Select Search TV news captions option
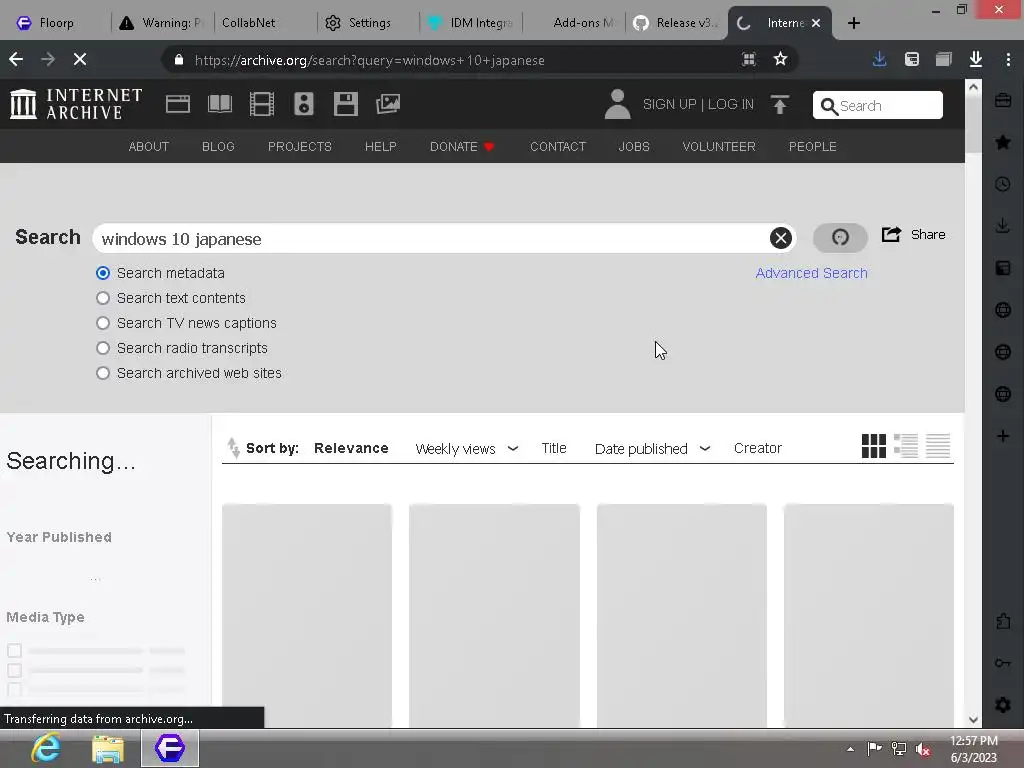Screen dimensions: 1024x768 (103, 323)
